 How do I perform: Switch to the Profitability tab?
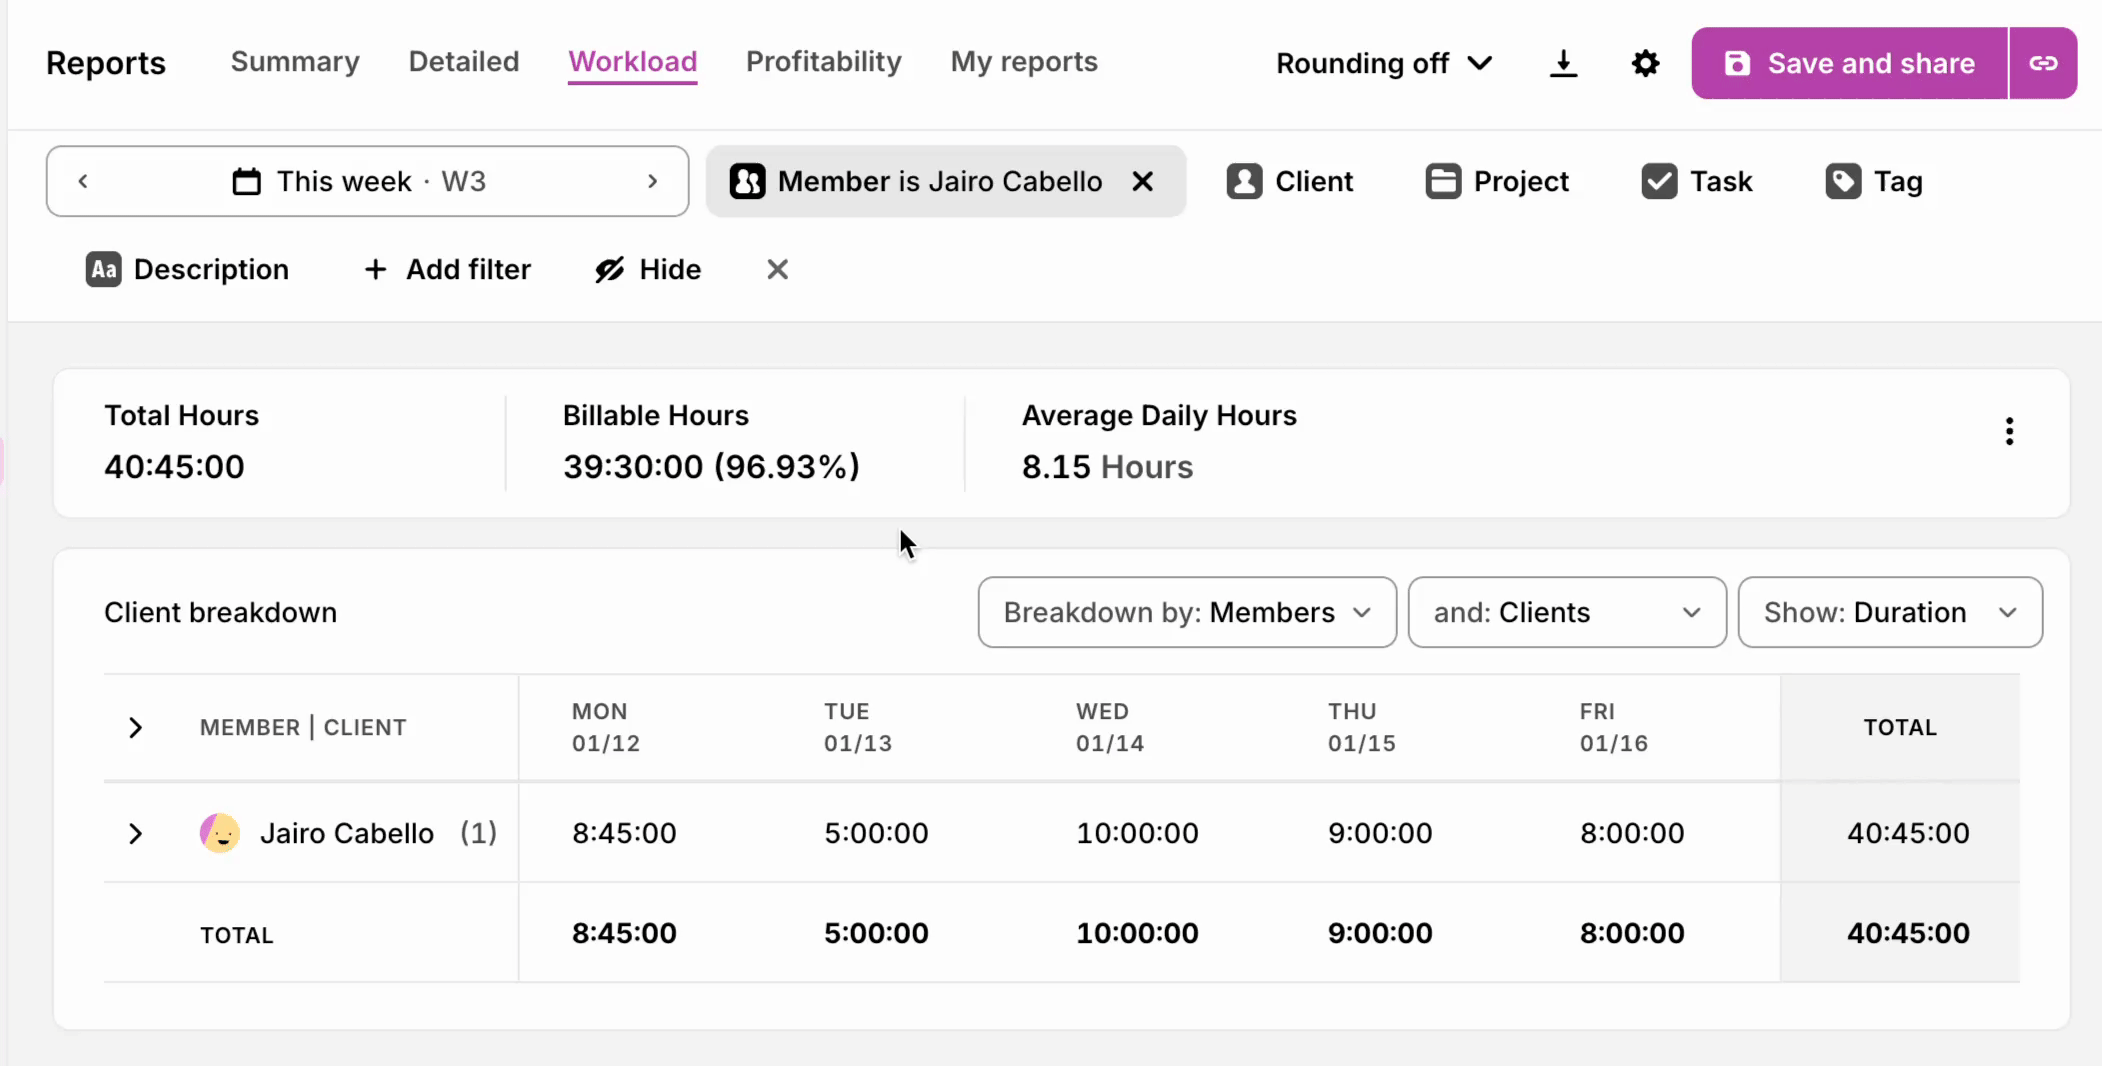coord(823,62)
